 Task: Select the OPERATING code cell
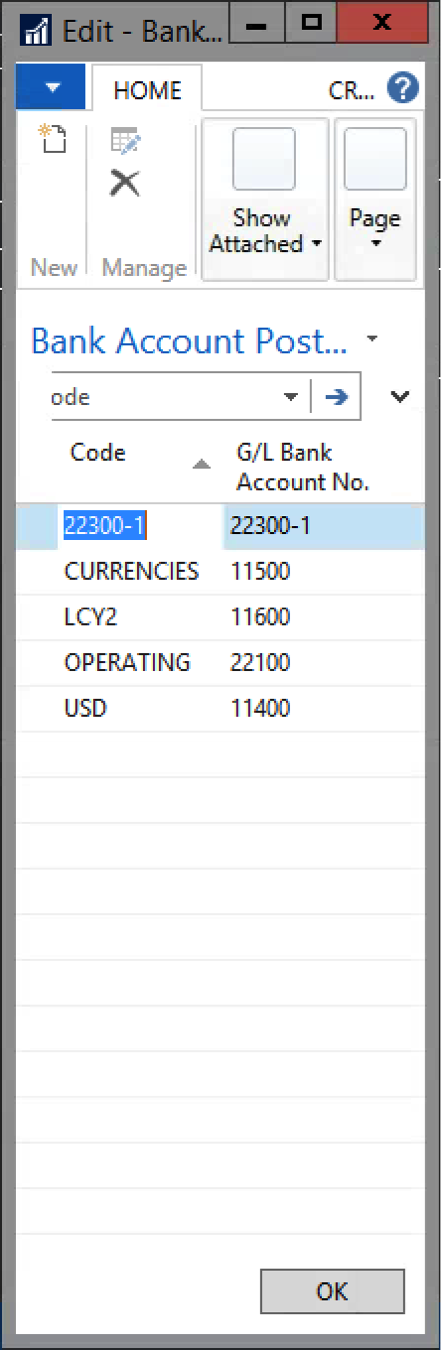point(127,662)
